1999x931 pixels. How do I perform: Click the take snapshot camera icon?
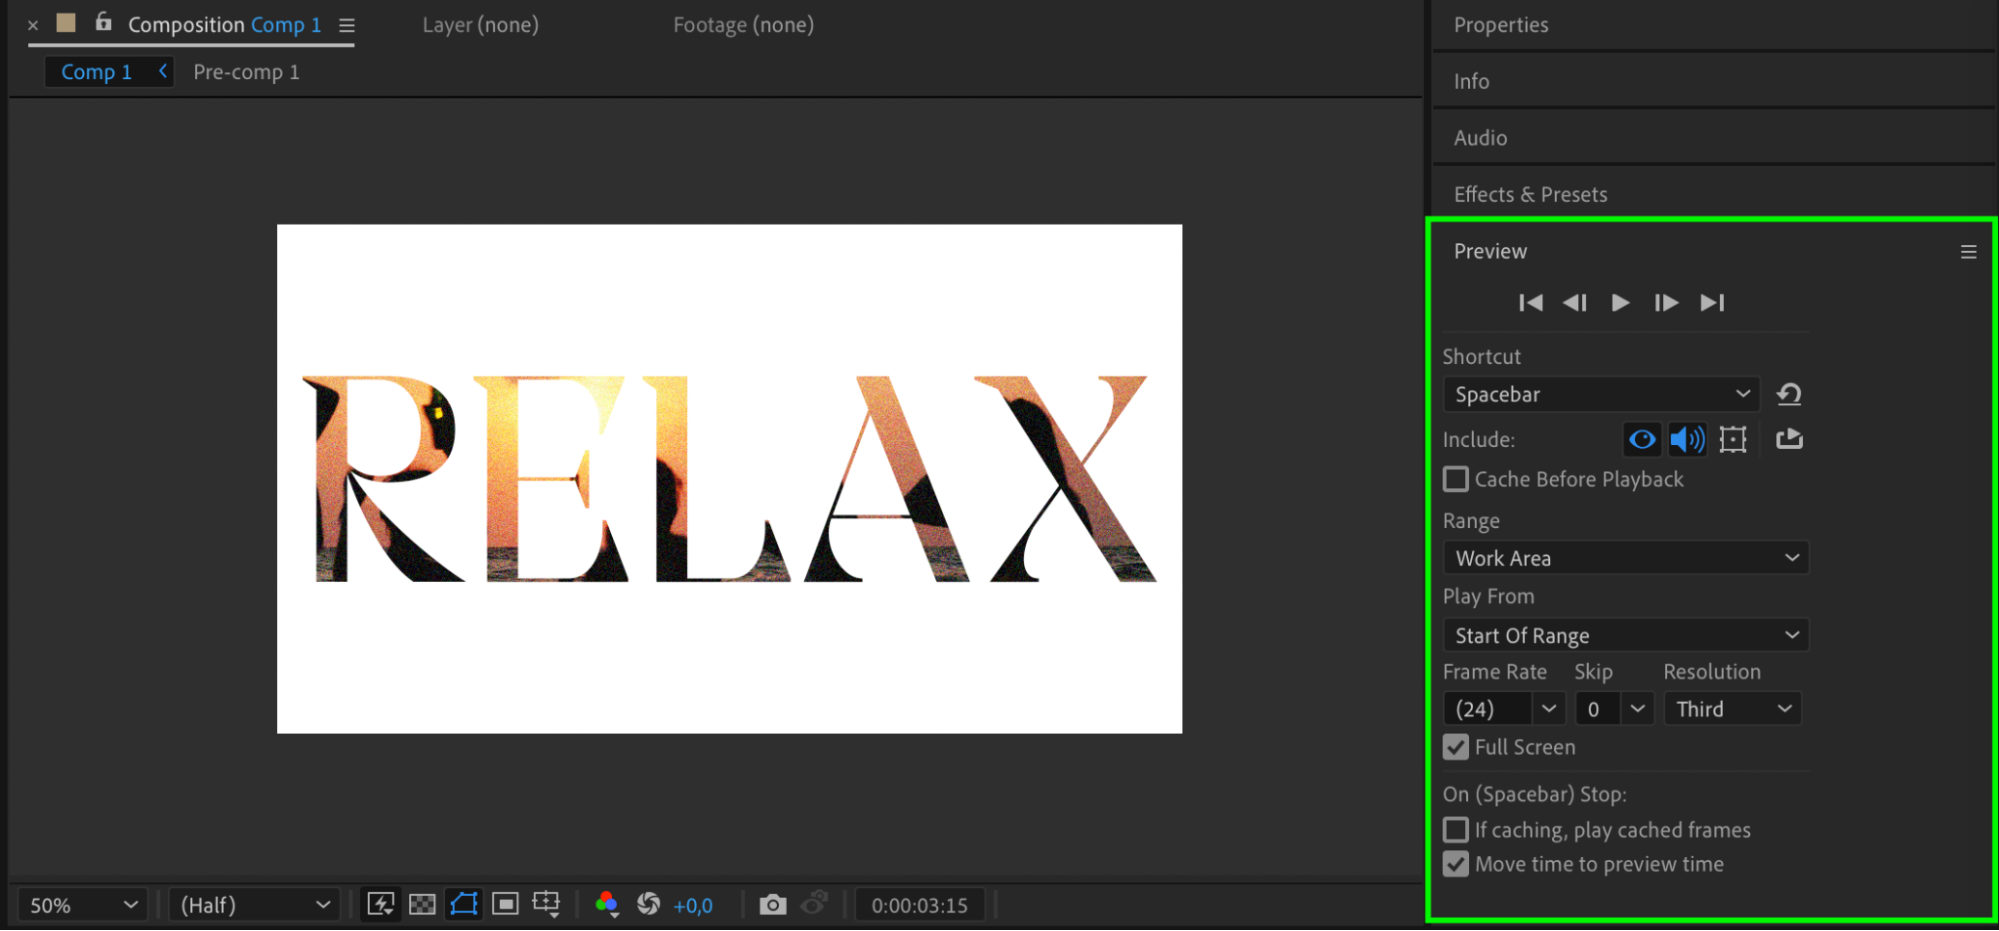tap(772, 905)
